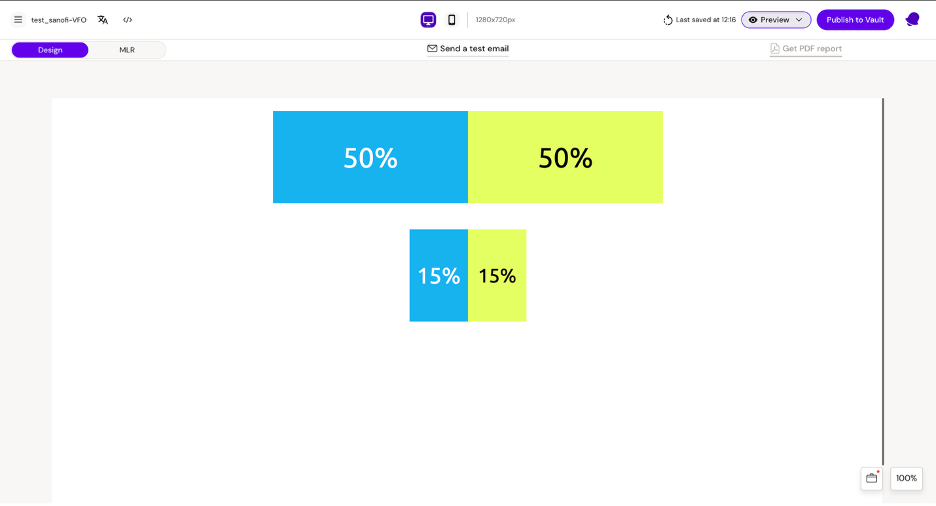936x506 pixels.
Task: Open the 100% zoom level control
Action: (x=906, y=478)
